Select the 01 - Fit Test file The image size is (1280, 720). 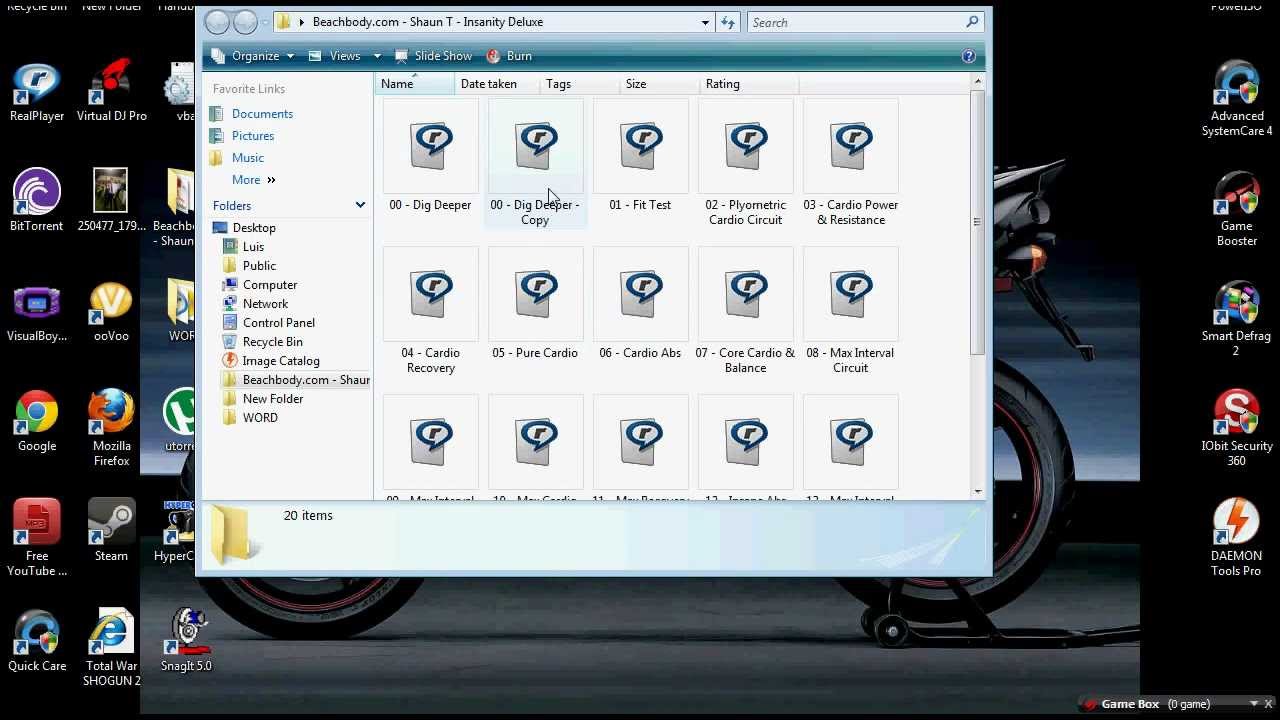pyautogui.click(x=640, y=156)
